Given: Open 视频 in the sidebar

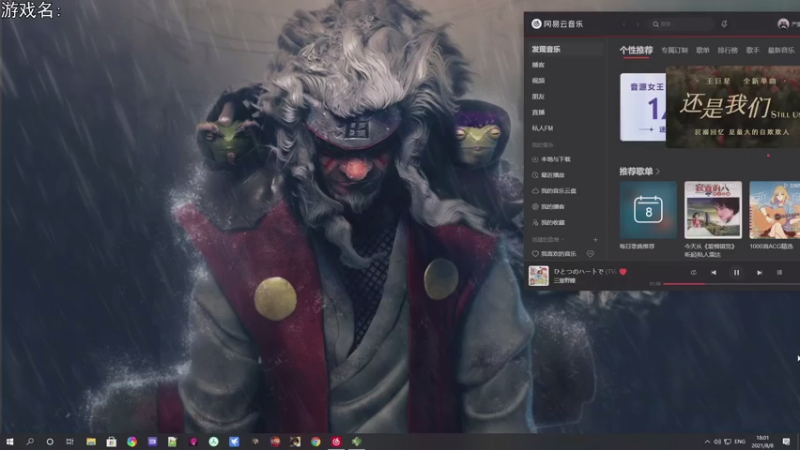Looking at the screenshot, I should [x=538, y=81].
